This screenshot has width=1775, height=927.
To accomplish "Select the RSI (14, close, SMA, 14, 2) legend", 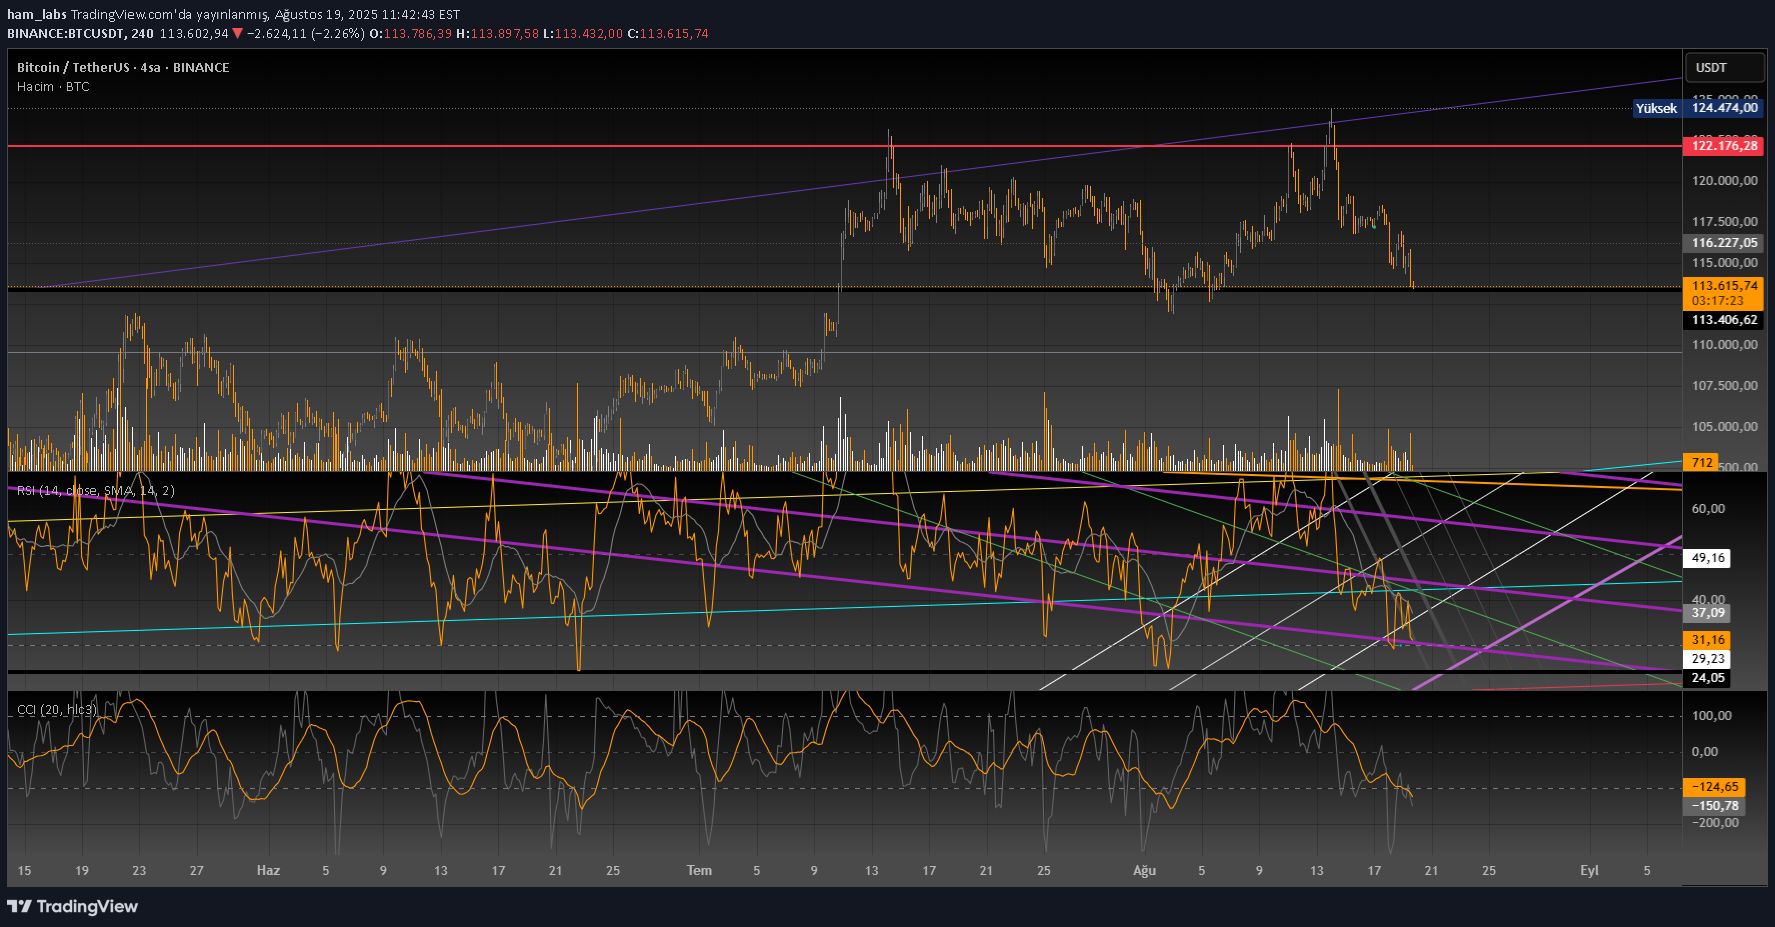I will 96,490.
